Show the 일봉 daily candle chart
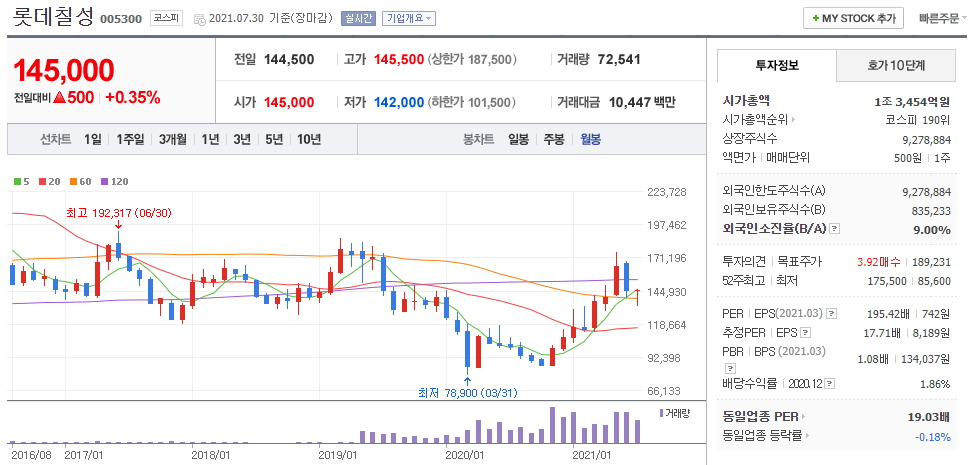 point(518,139)
